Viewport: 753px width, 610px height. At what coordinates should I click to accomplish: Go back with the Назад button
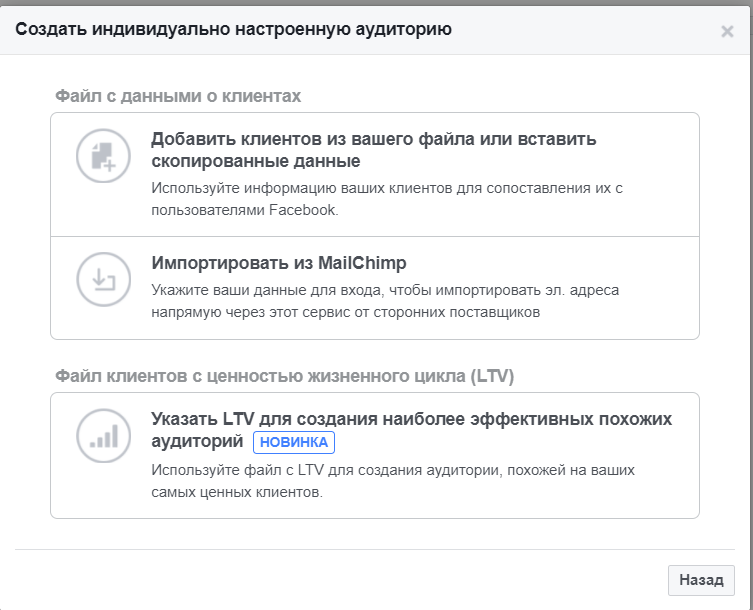coord(701,579)
